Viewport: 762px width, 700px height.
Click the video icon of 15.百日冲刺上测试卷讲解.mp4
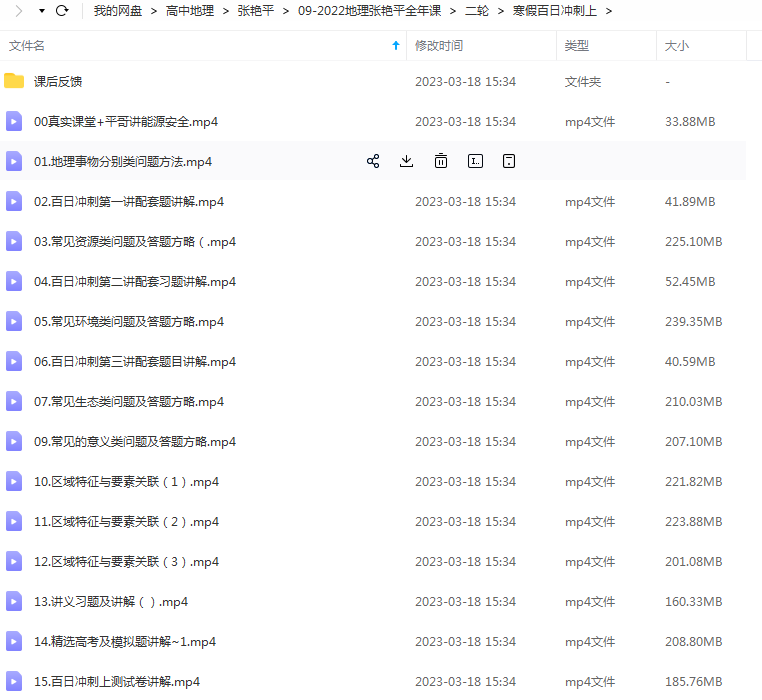[14, 681]
